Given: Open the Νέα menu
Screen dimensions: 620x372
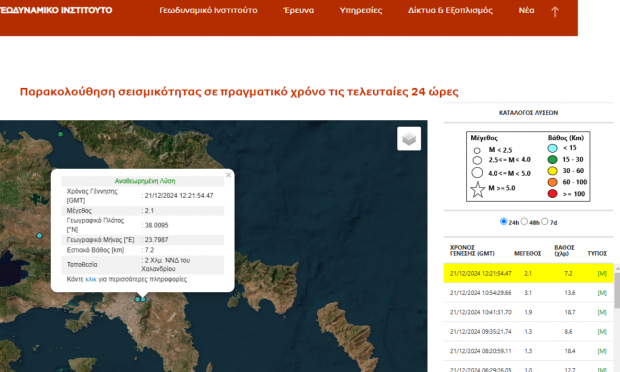Looking at the screenshot, I should click(526, 10).
